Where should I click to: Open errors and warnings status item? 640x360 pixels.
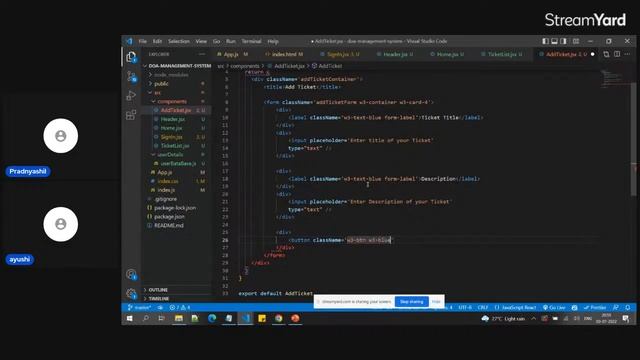pyautogui.click(x=180, y=307)
